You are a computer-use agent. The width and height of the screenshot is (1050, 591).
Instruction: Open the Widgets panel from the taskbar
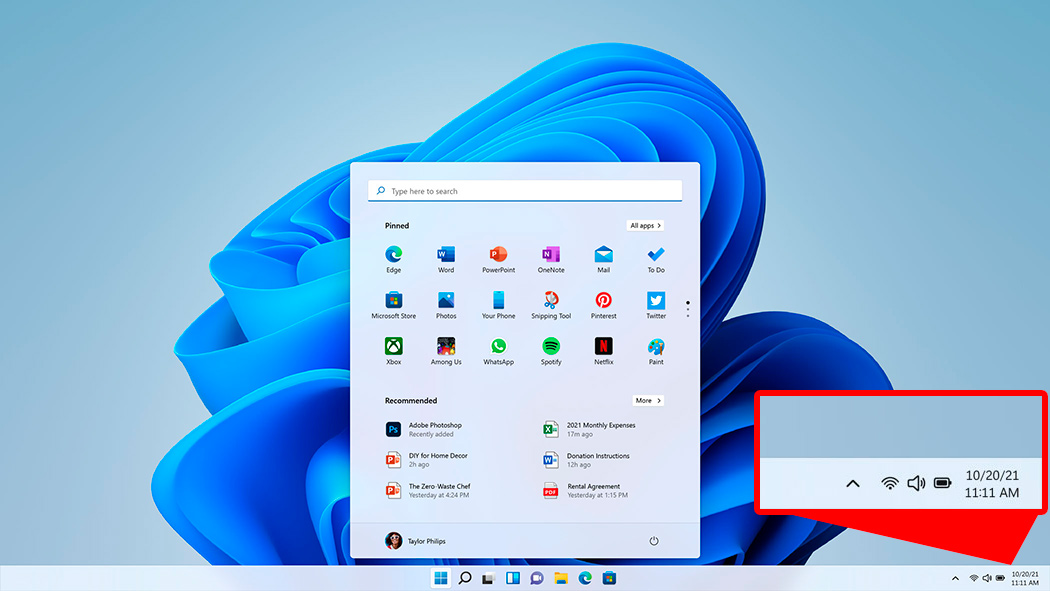[513, 578]
